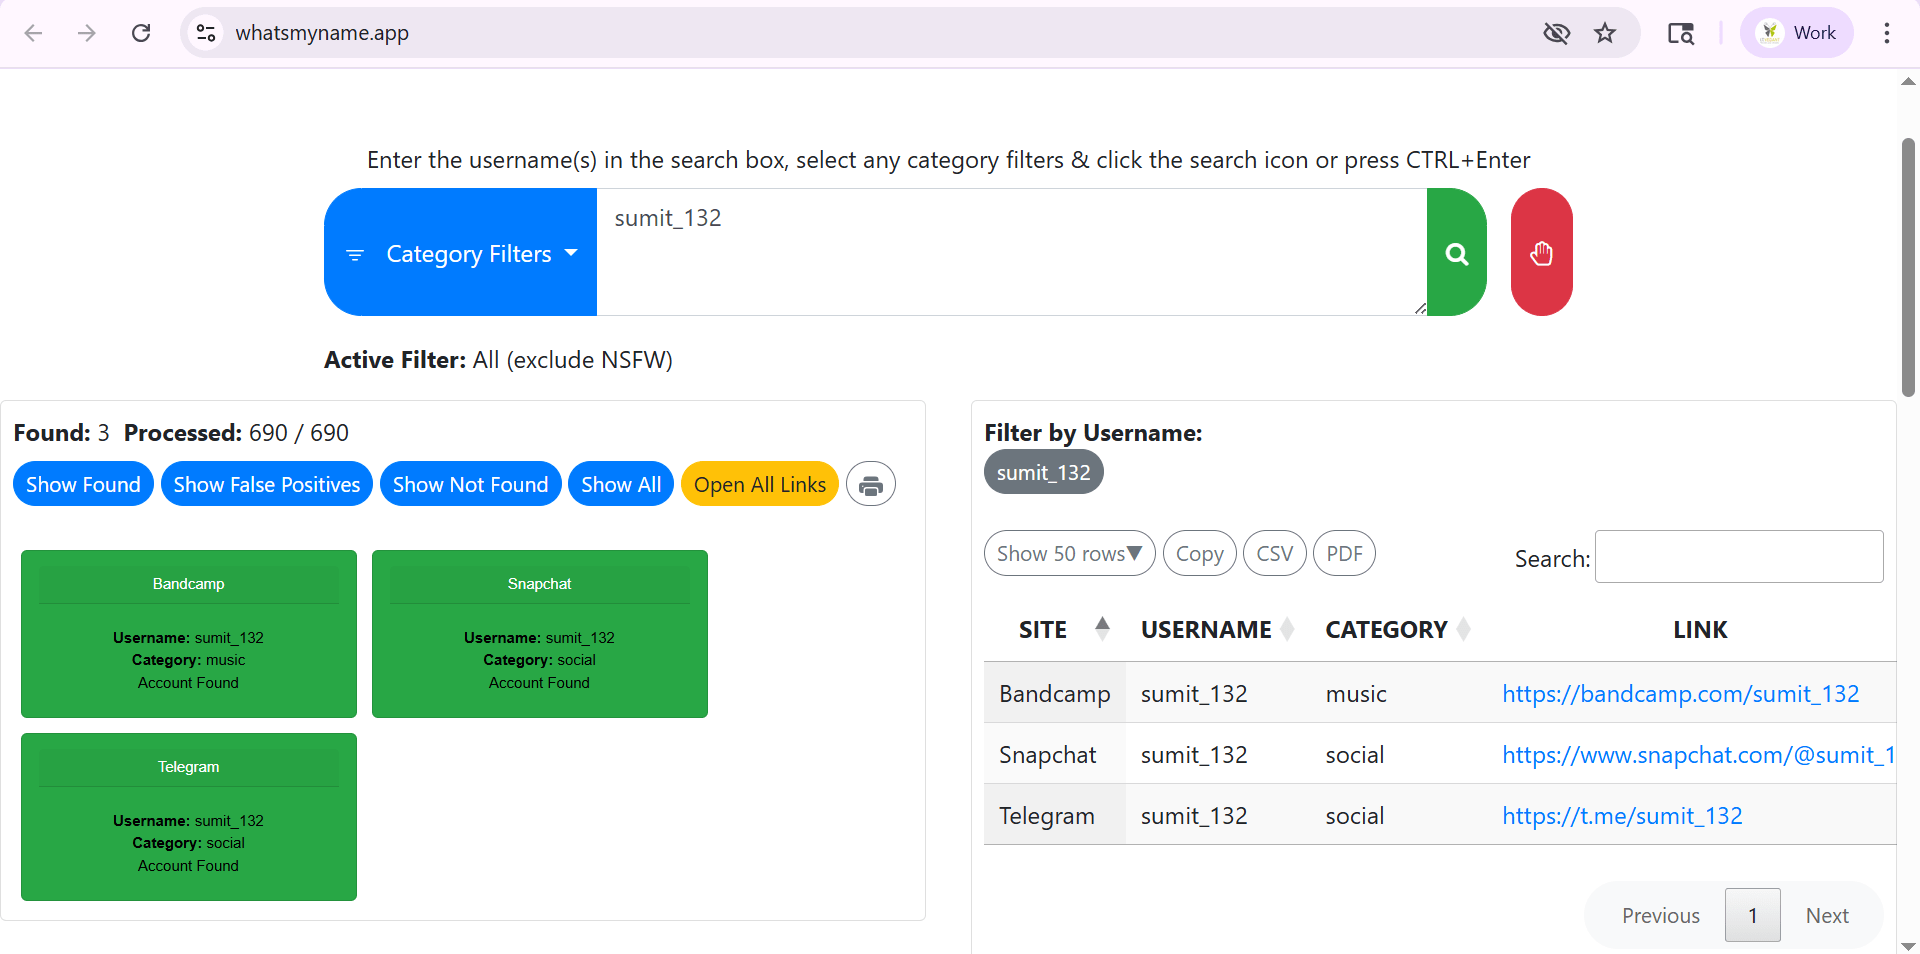
Task: Click the red stop hand button
Action: [x=1541, y=252]
